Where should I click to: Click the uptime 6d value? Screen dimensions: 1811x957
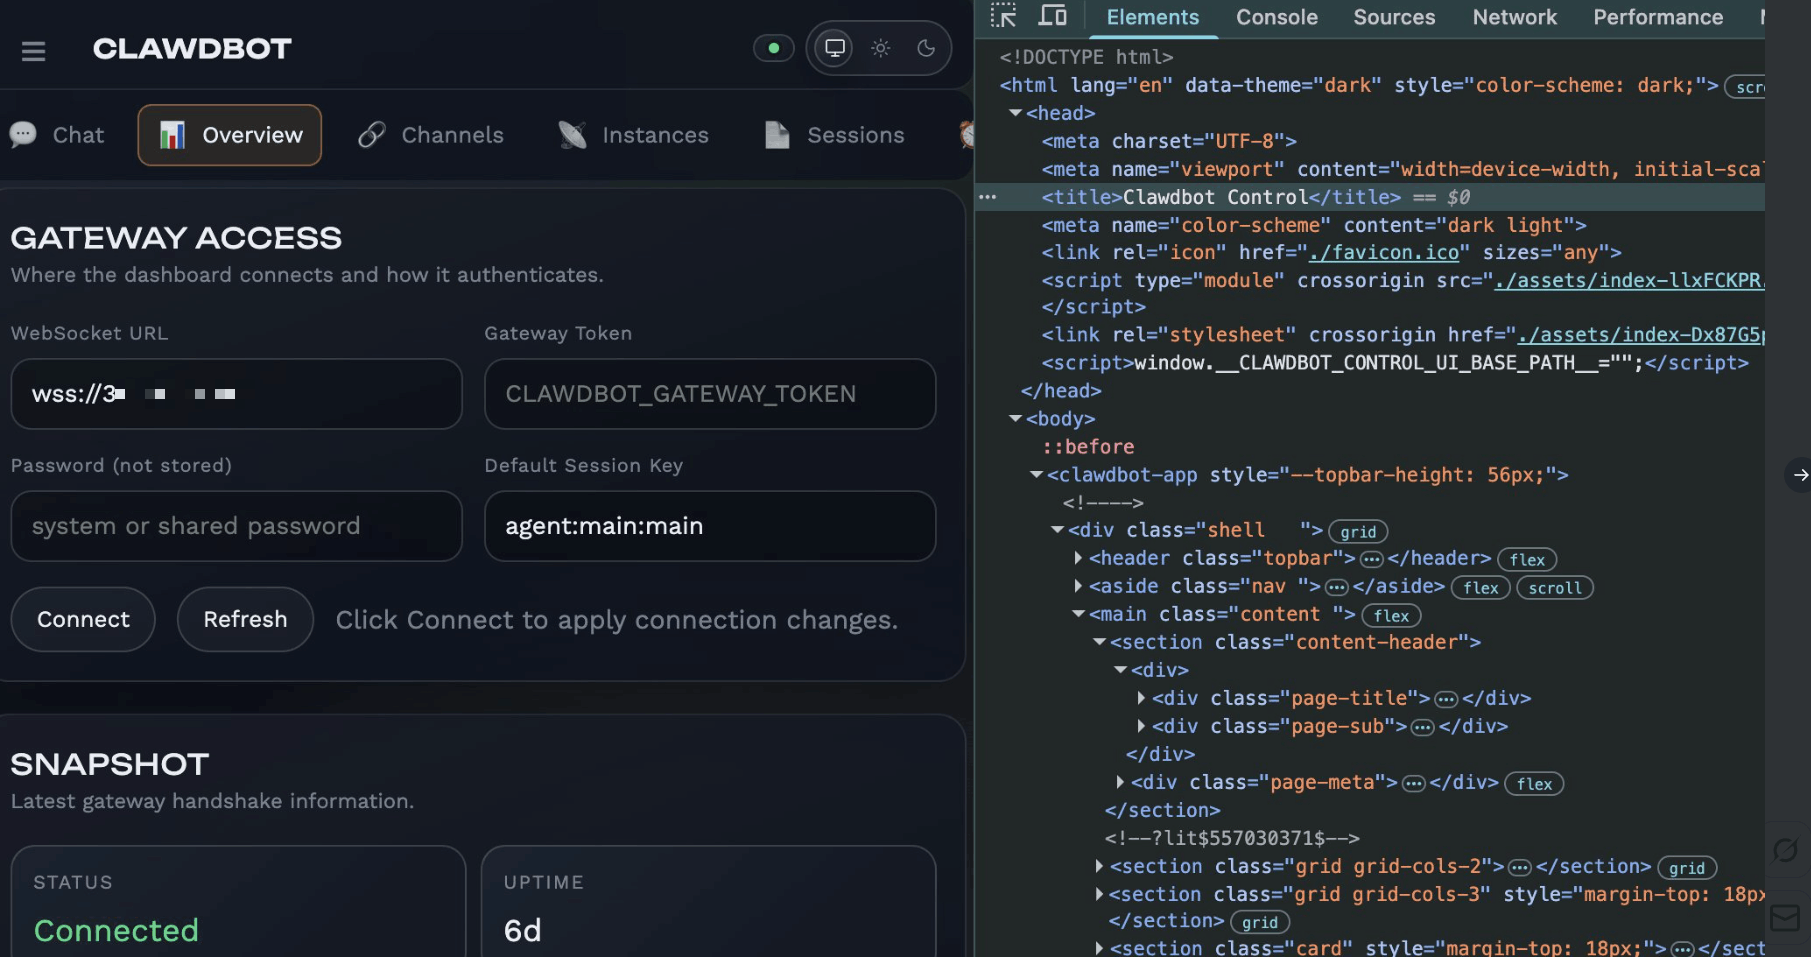[522, 930]
